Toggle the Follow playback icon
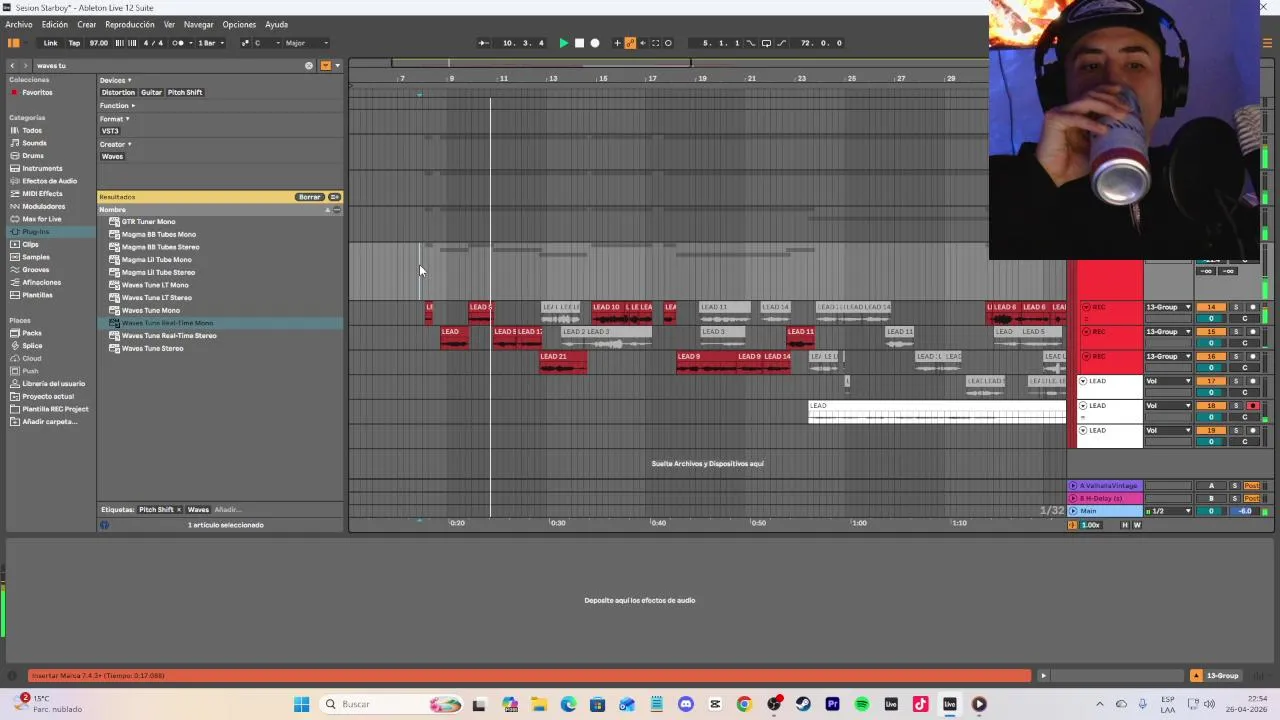Screen dimensions: 1280x720 click(x=483, y=43)
